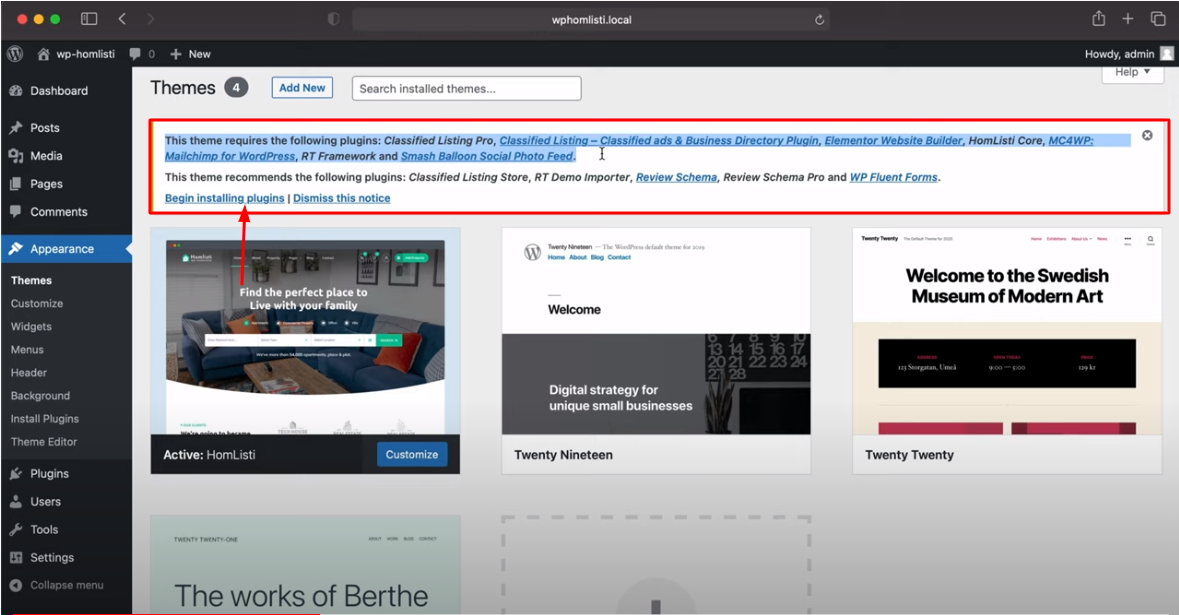Click the Appearance brush icon

(x=16, y=249)
